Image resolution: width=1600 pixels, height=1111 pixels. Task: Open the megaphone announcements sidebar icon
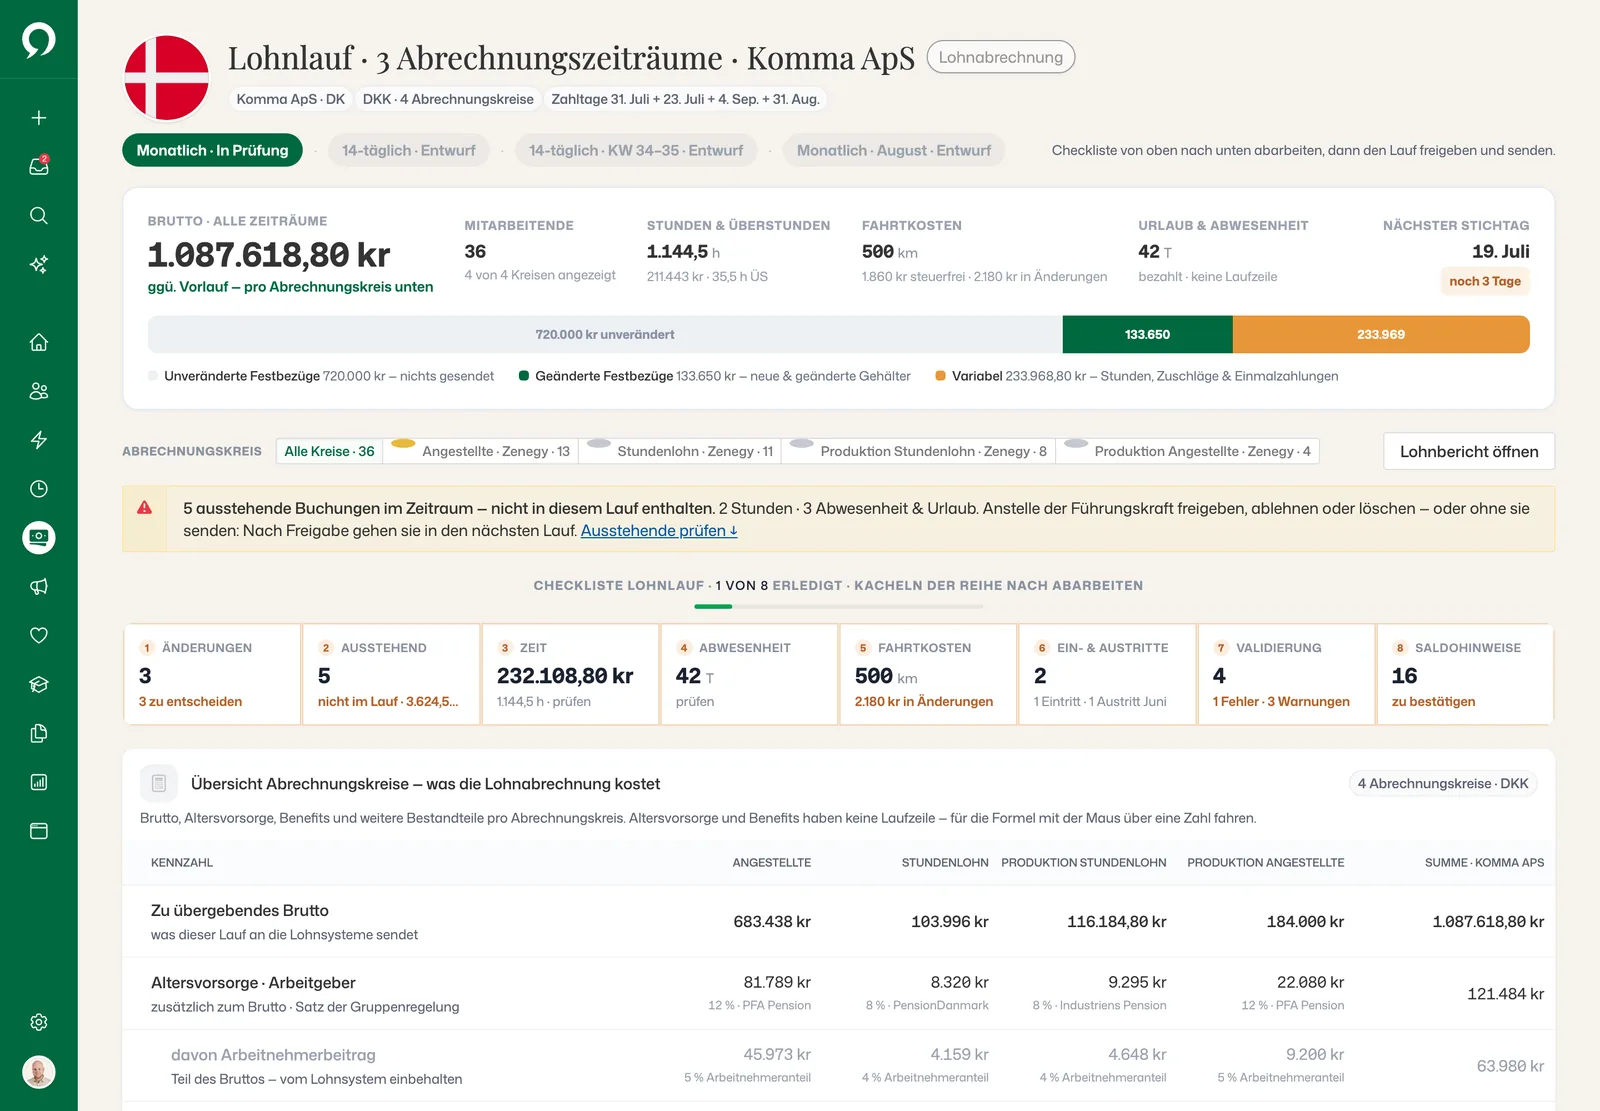pyautogui.click(x=39, y=587)
